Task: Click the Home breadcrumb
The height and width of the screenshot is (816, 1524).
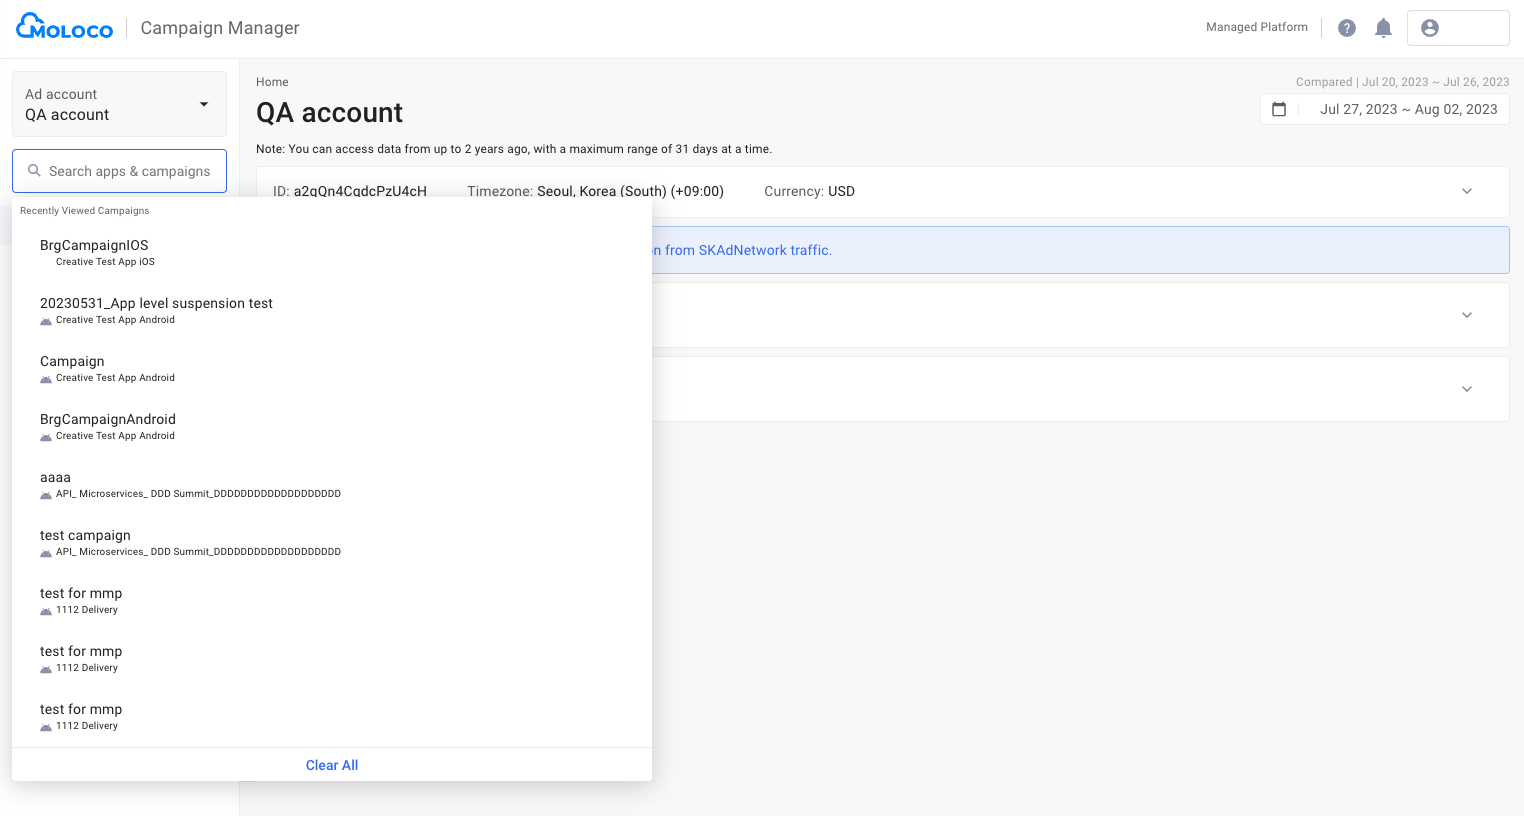Action: click(272, 82)
